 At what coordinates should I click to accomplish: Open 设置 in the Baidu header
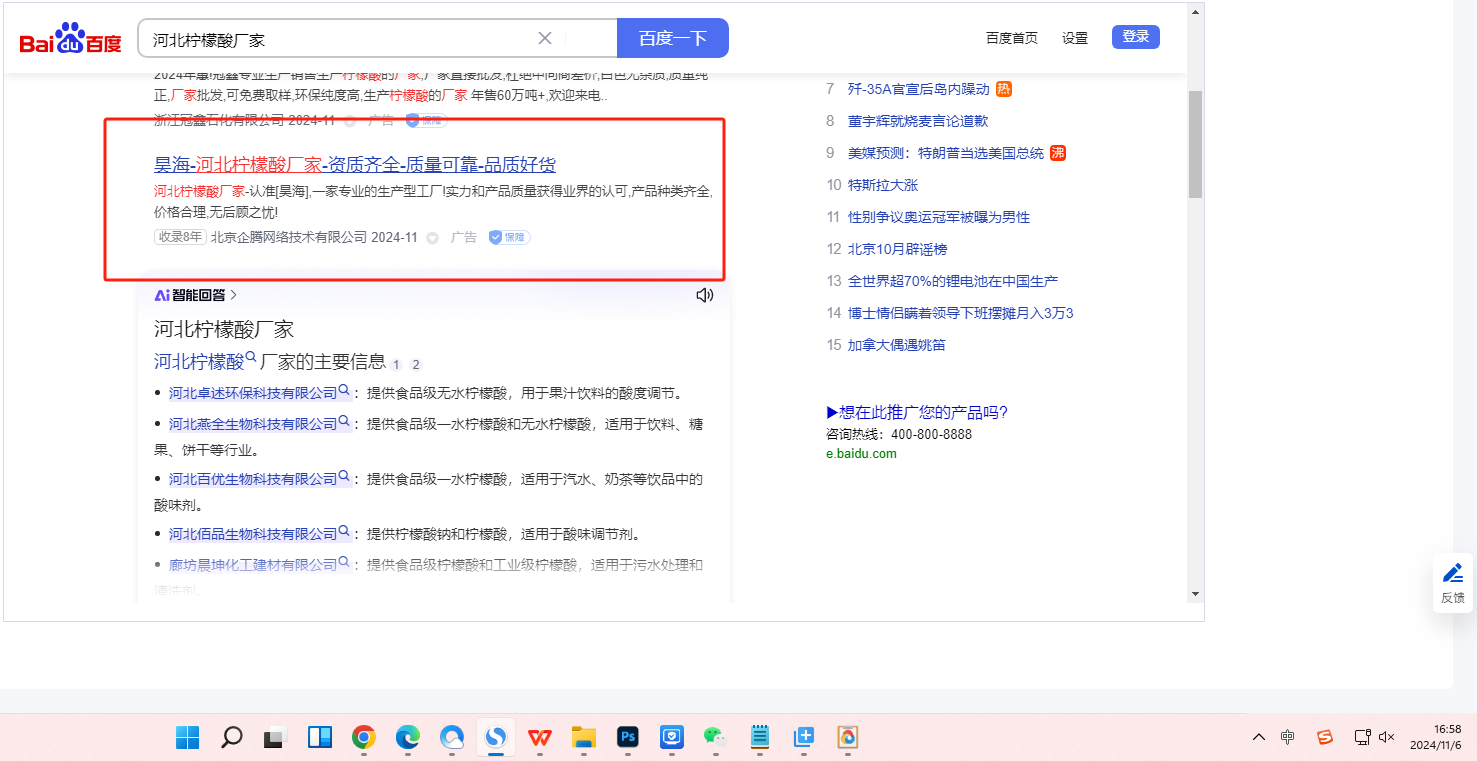tap(1075, 38)
